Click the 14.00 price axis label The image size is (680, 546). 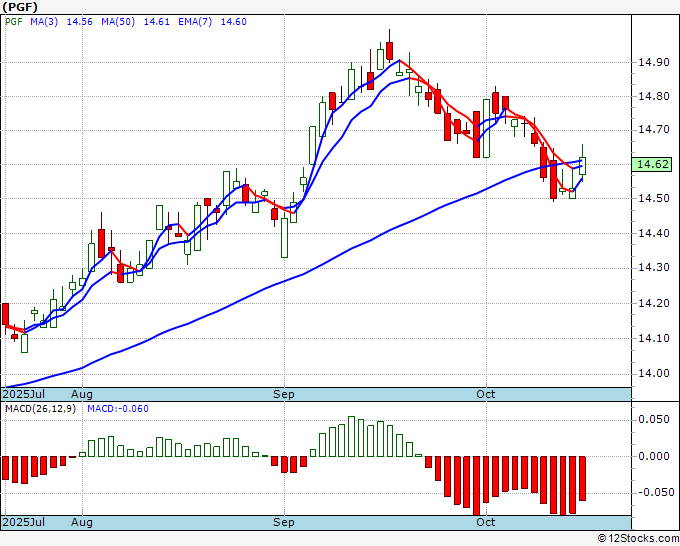pyautogui.click(x=654, y=373)
